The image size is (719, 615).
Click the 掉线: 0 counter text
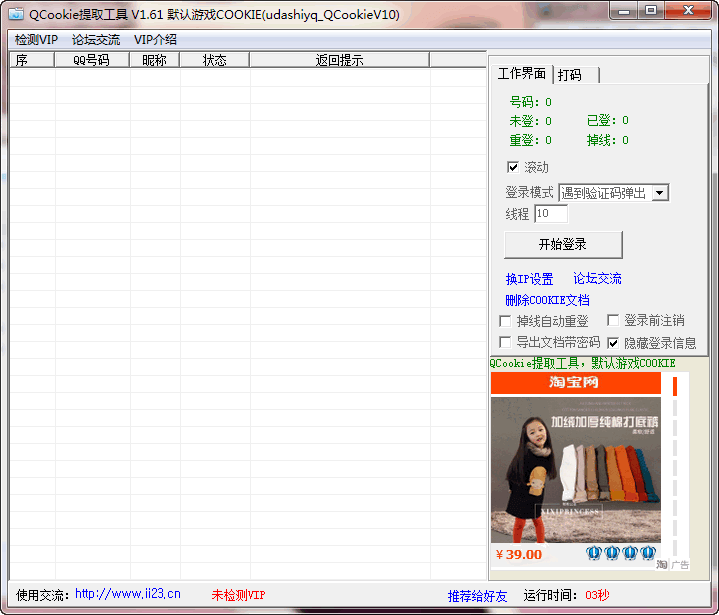pyautogui.click(x=608, y=140)
